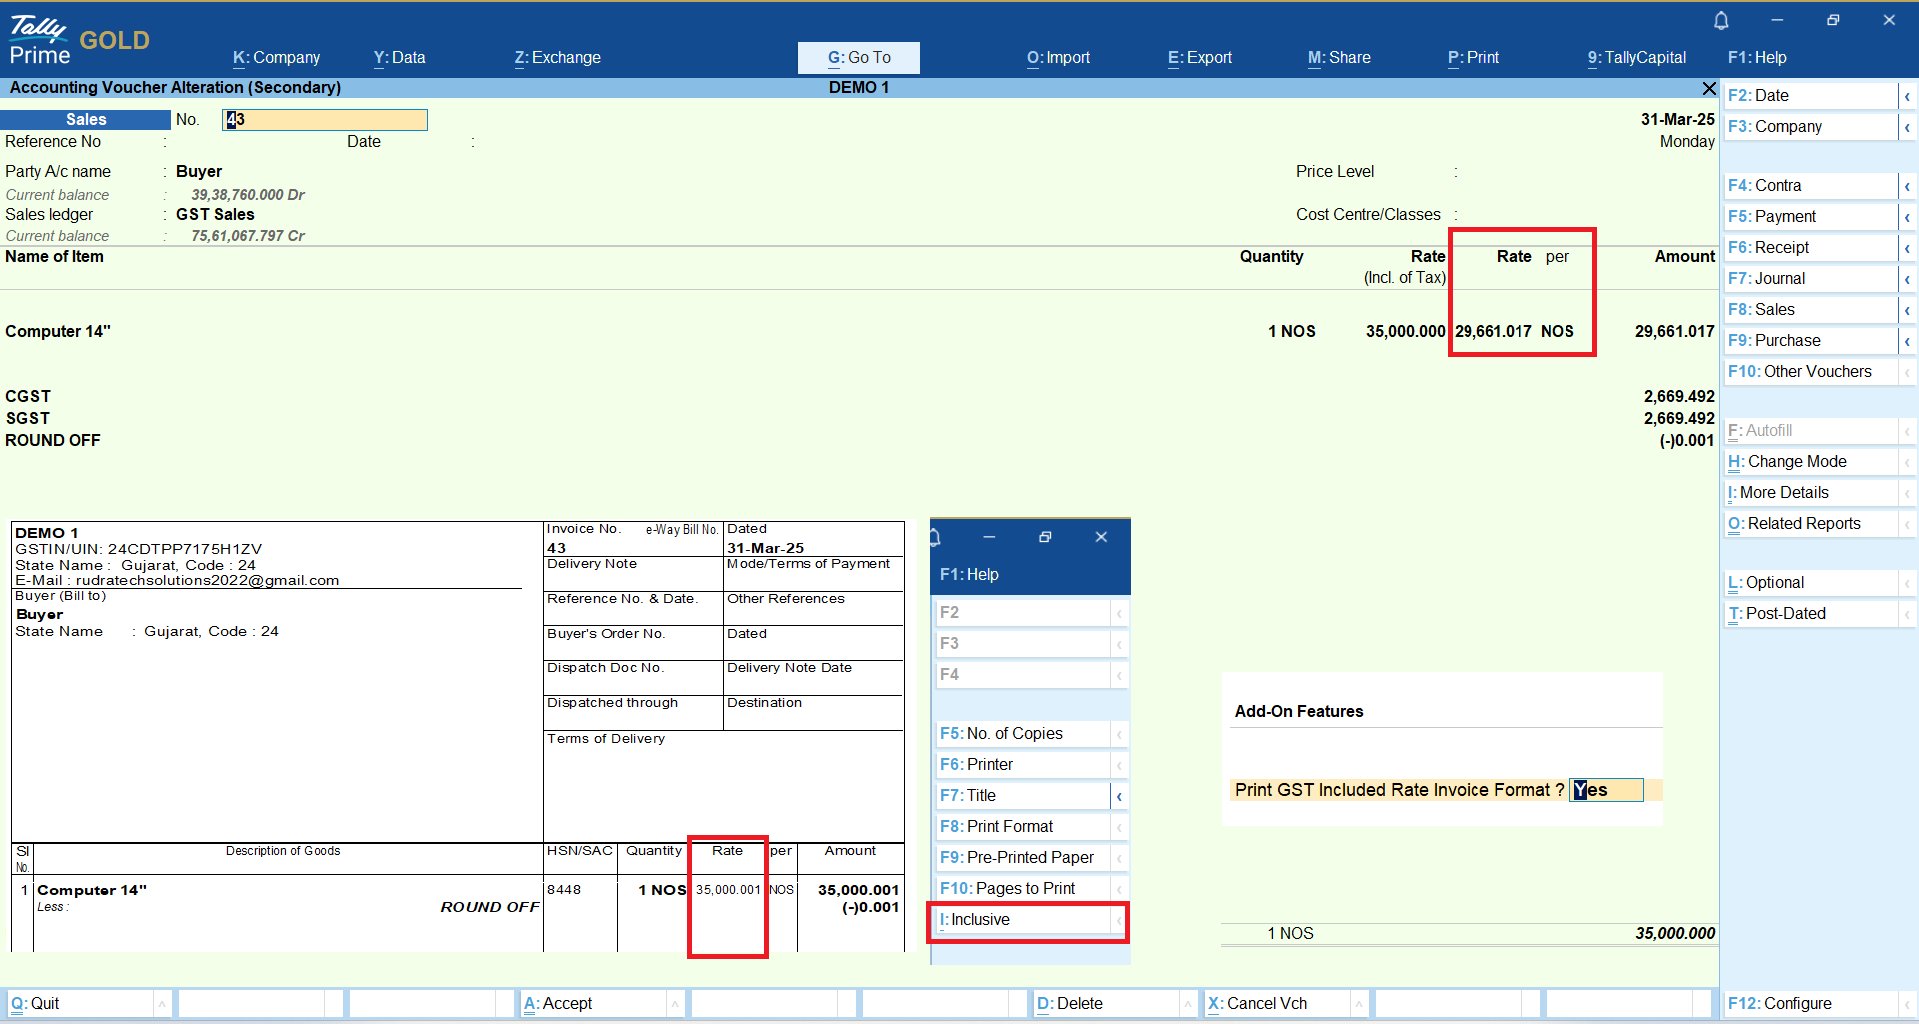Open the K: Company menu
Image resolution: width=1919 pixels, height=1024 pixels.
276,58
